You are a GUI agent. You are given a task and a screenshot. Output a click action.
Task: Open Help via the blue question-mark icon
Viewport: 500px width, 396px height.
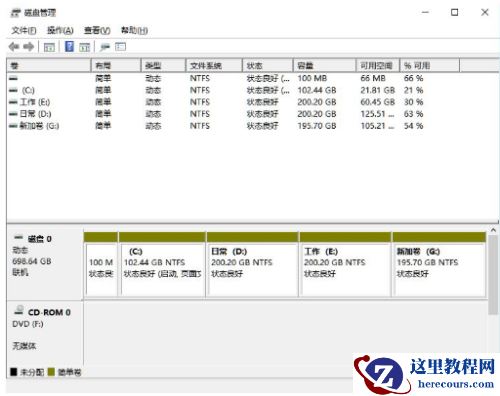pos(69,46)
